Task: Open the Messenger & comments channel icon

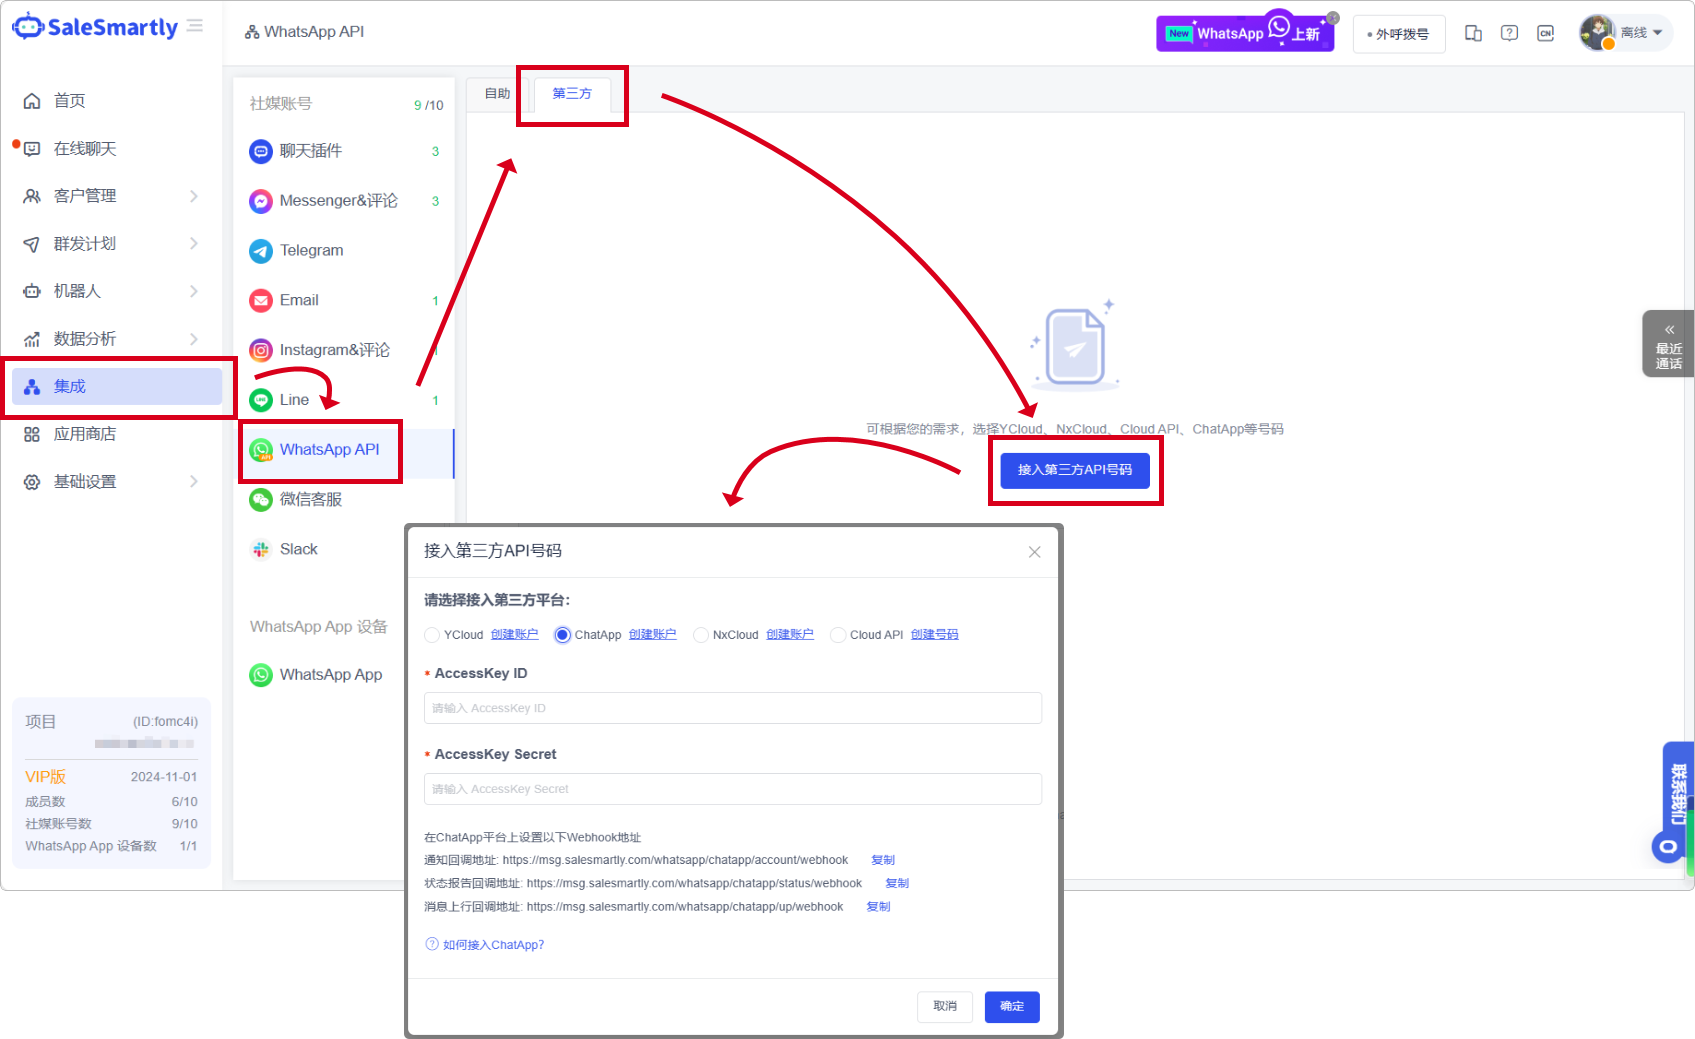Action: (261, 201)
